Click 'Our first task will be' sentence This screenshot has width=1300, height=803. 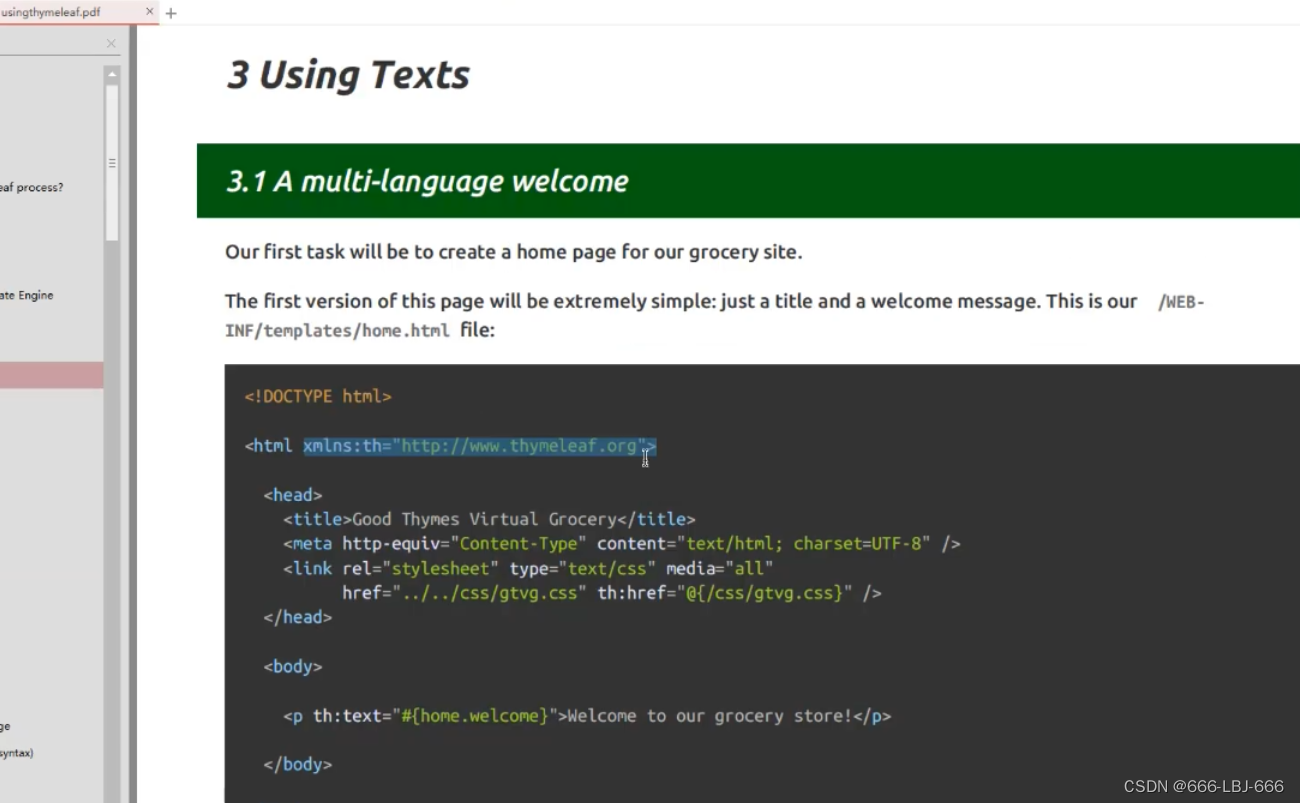[513, 252]
